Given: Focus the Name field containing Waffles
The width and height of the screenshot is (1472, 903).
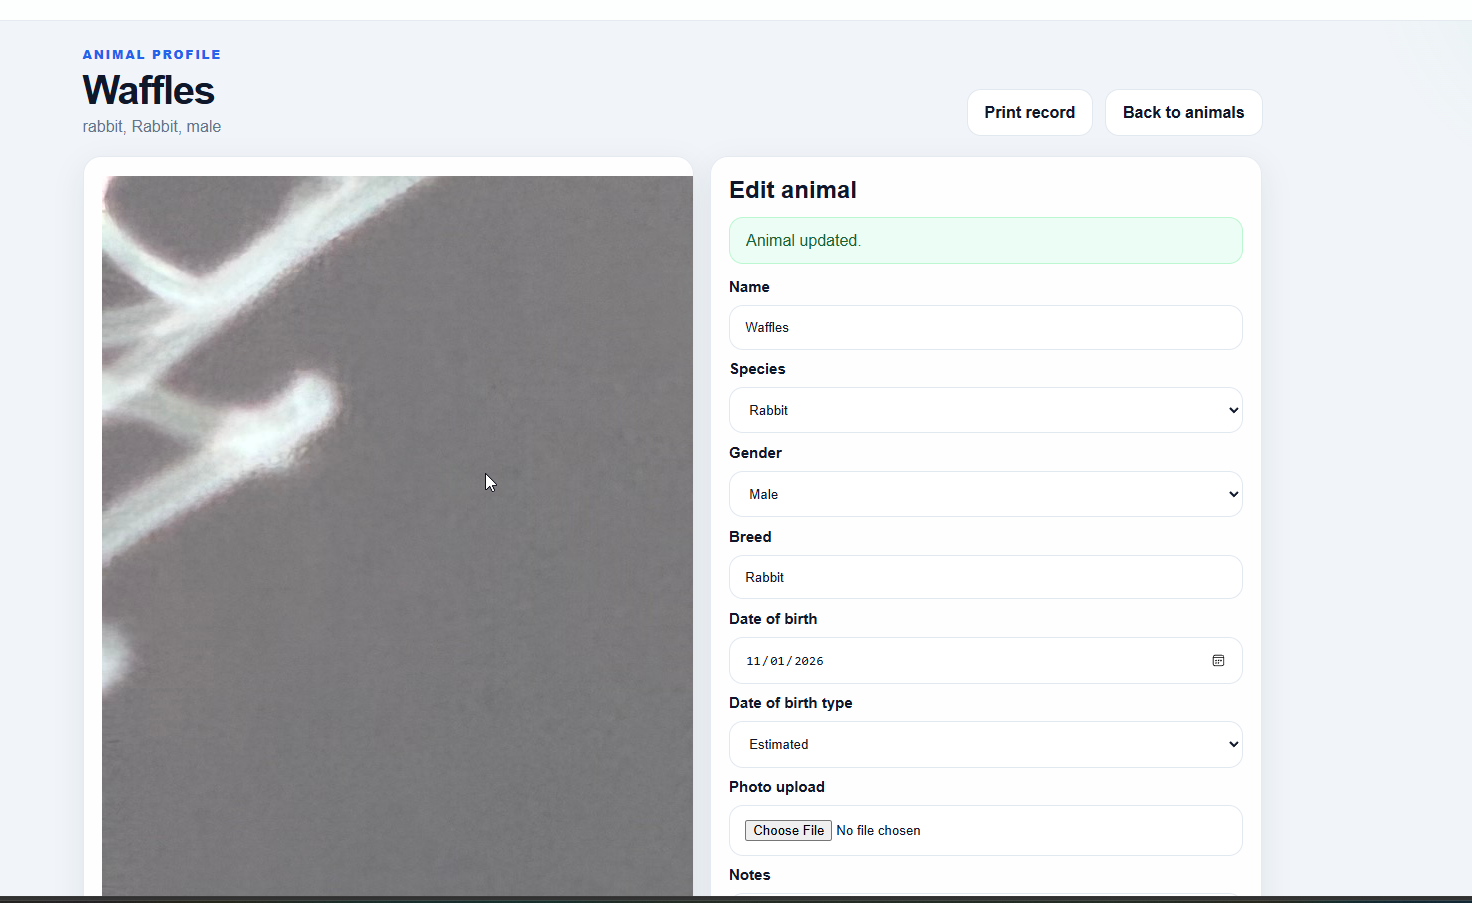Looking at the screenshot, I should pyautogui.click(x=985, y=327).
